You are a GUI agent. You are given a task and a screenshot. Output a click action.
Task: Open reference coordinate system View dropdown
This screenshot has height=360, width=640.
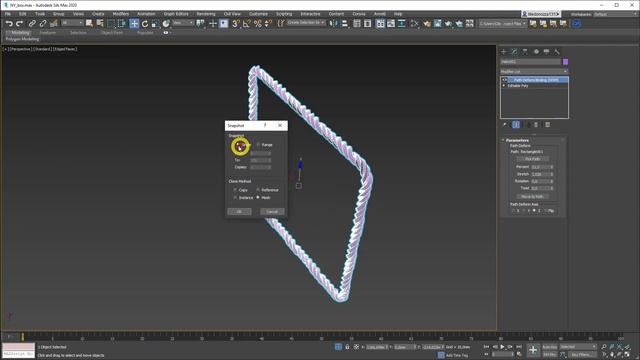click(x=182, y=23)
